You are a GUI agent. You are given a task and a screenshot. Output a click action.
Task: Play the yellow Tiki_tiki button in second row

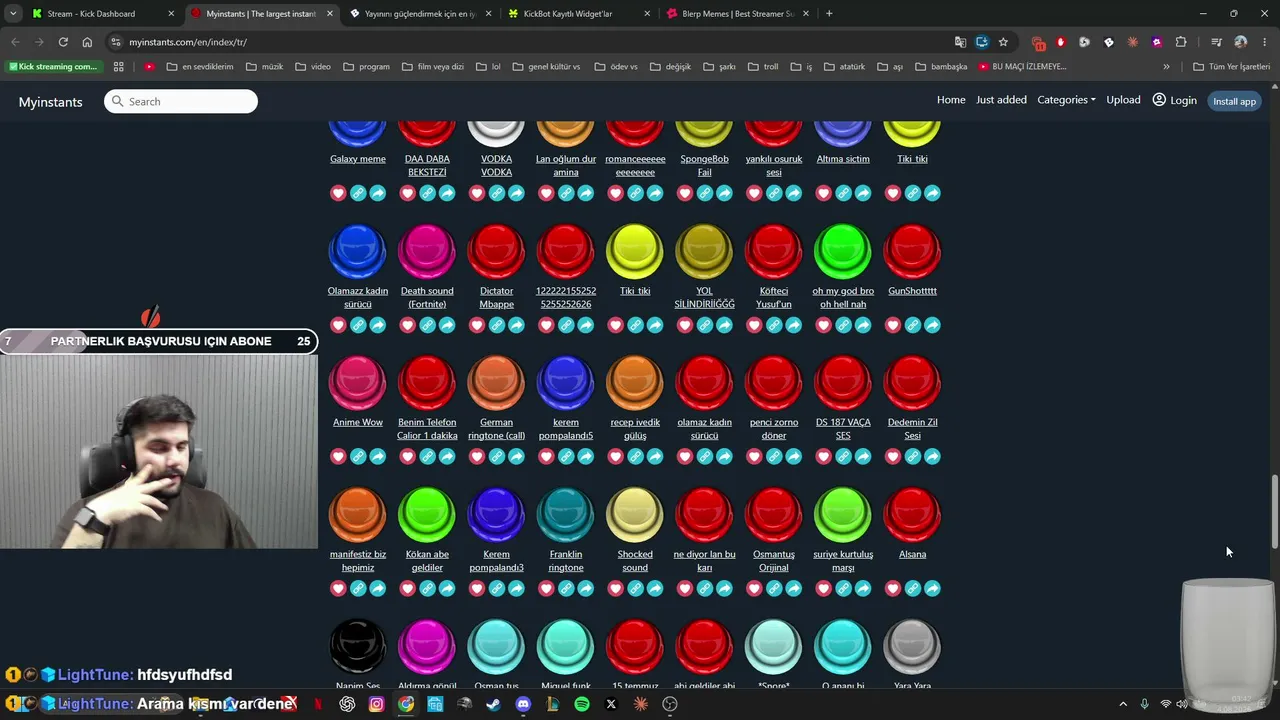[635, 251]
